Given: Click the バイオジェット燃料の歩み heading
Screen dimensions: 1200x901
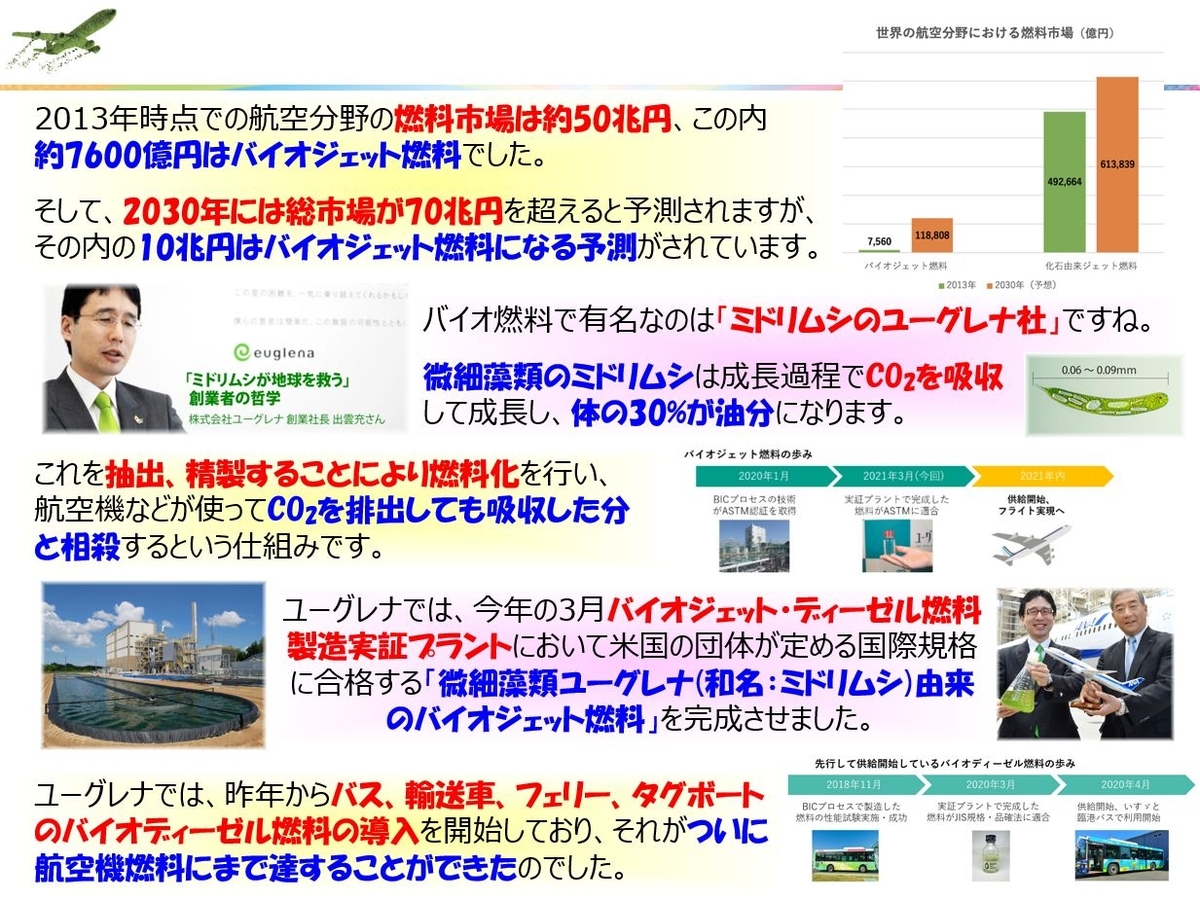Looking at the screenshot, I should coord(750,453).
